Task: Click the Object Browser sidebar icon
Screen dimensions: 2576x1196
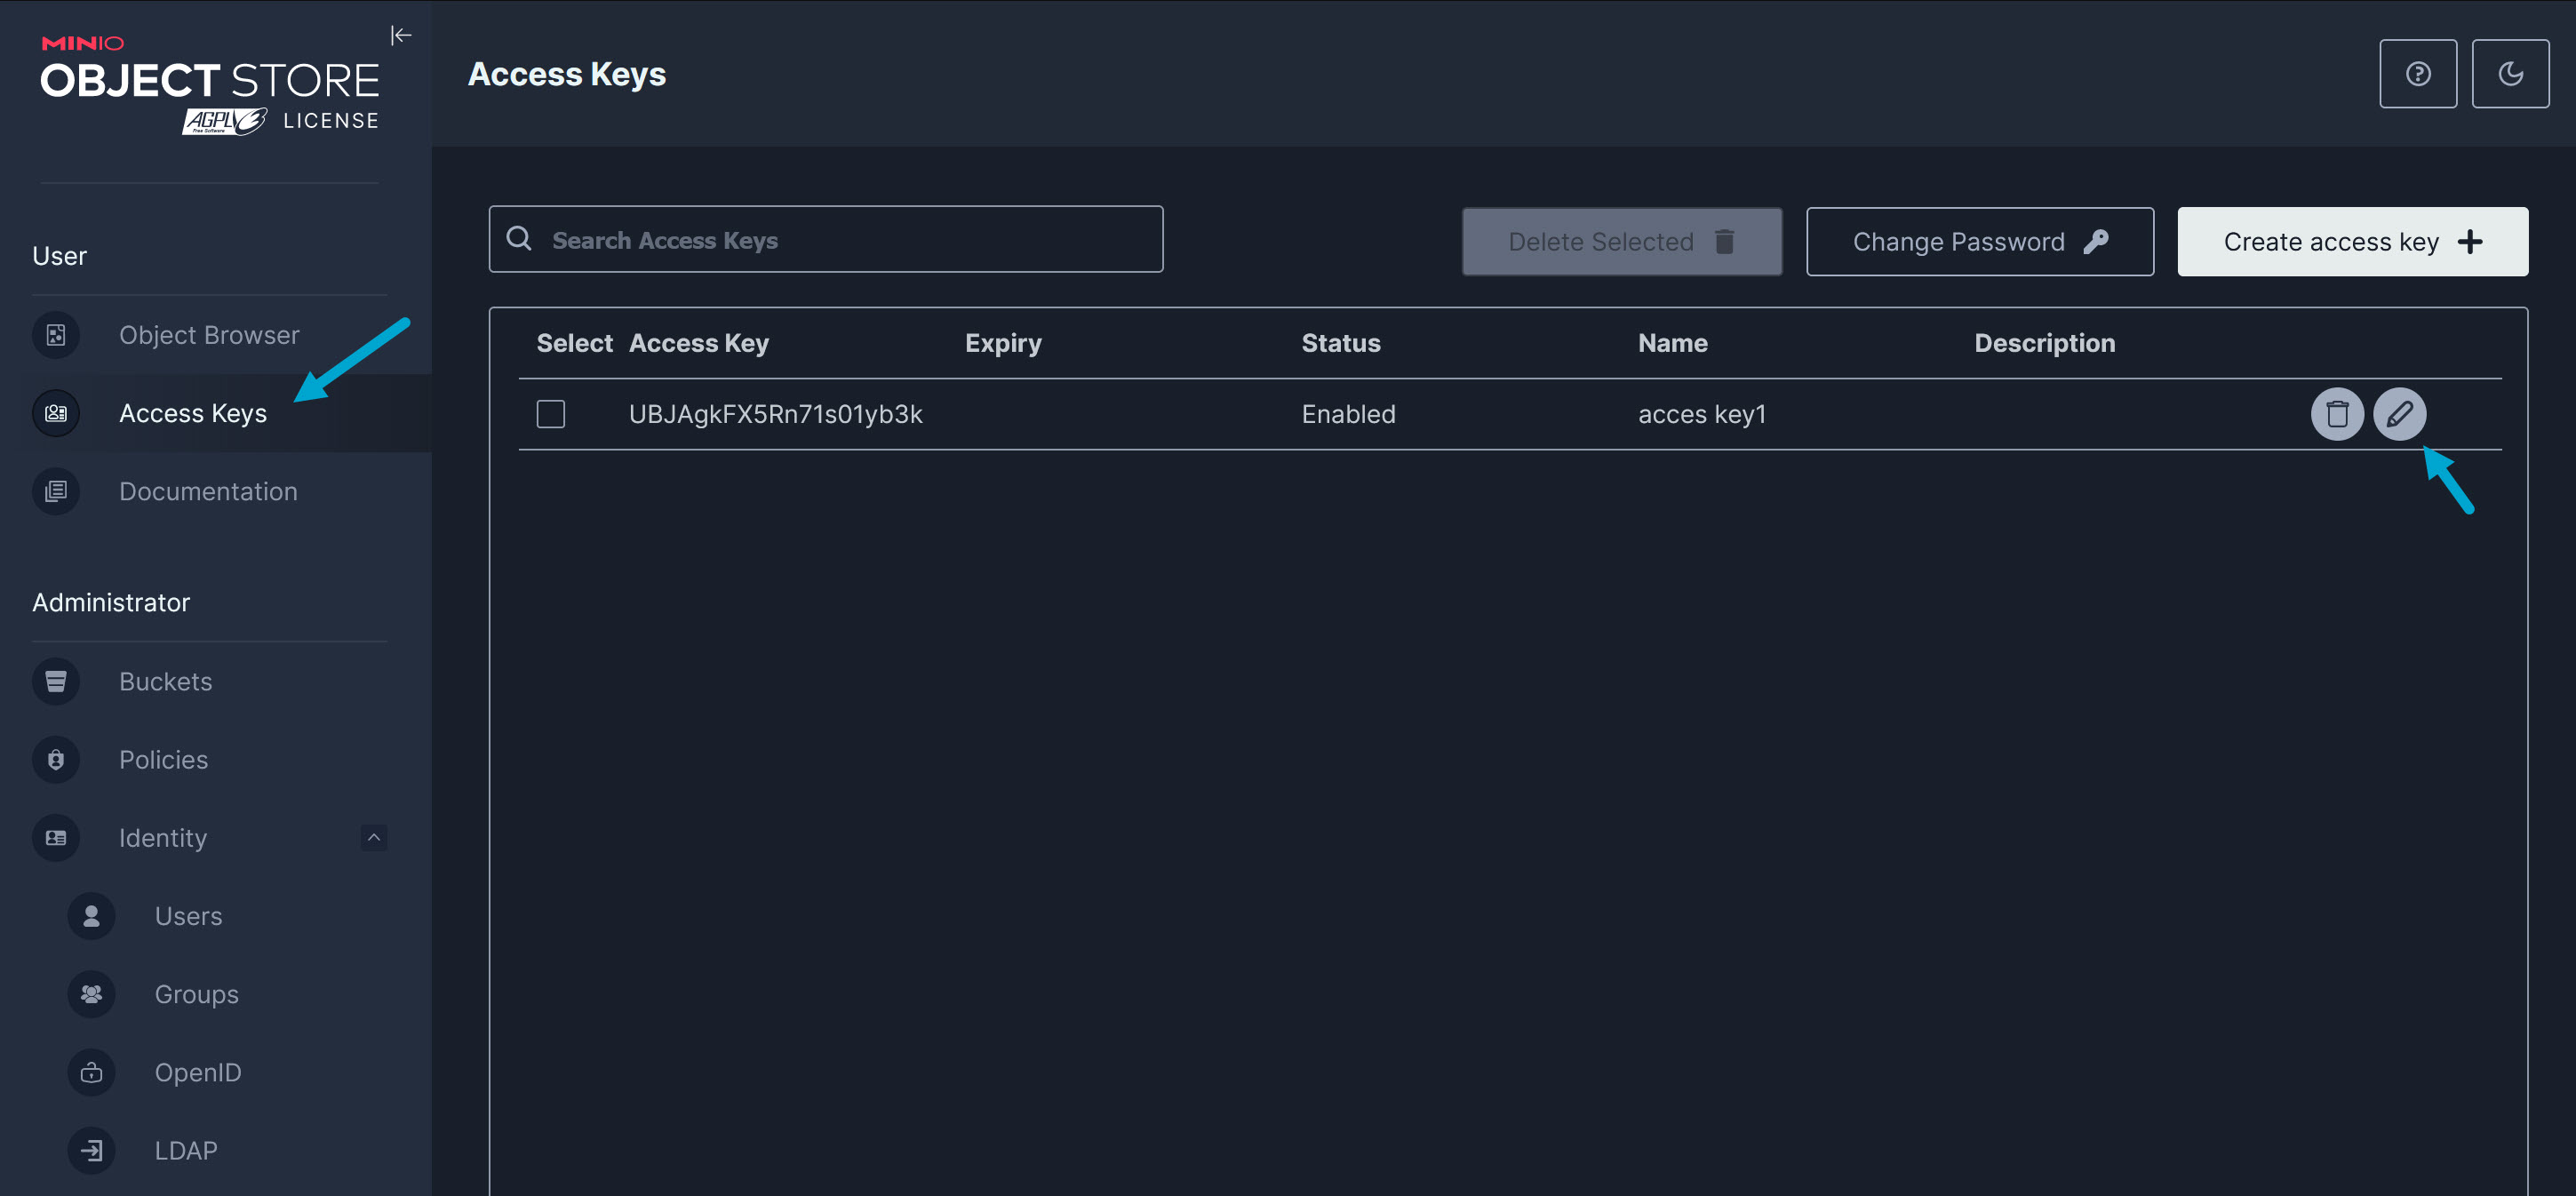Action: (56, 333)
